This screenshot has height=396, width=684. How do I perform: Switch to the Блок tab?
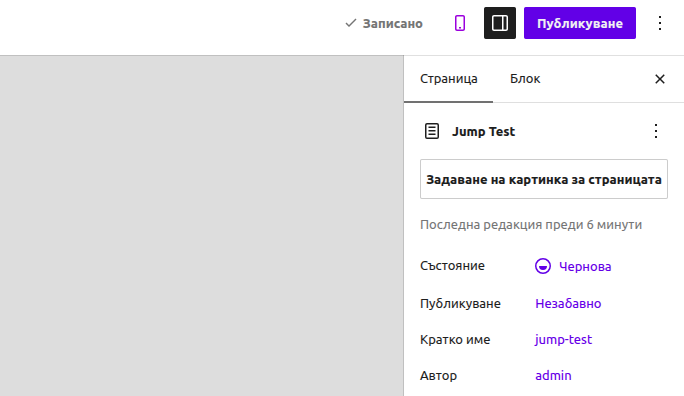click(x=525, y=79)
